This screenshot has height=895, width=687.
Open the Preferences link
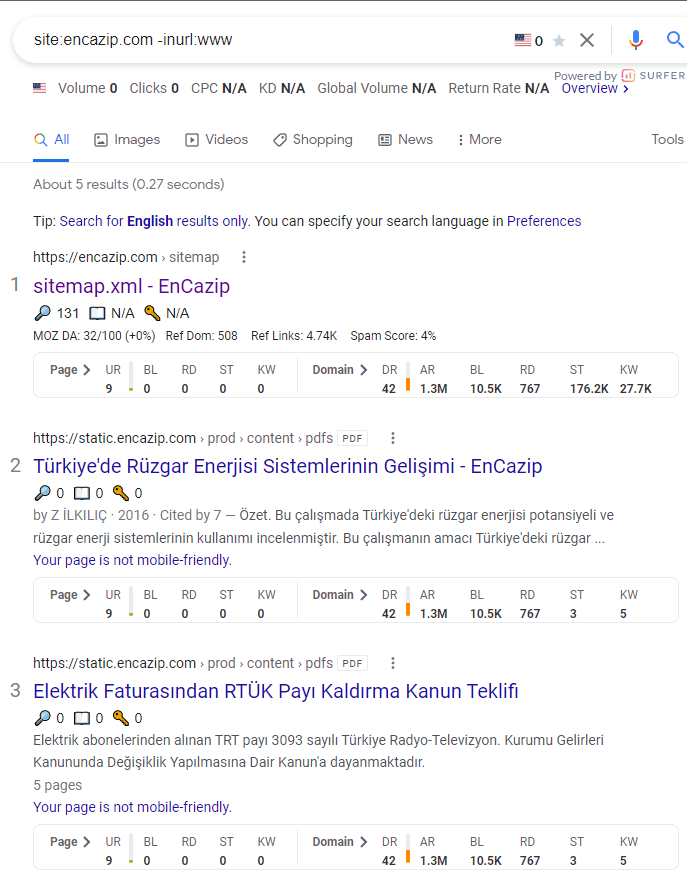(544, 221)
